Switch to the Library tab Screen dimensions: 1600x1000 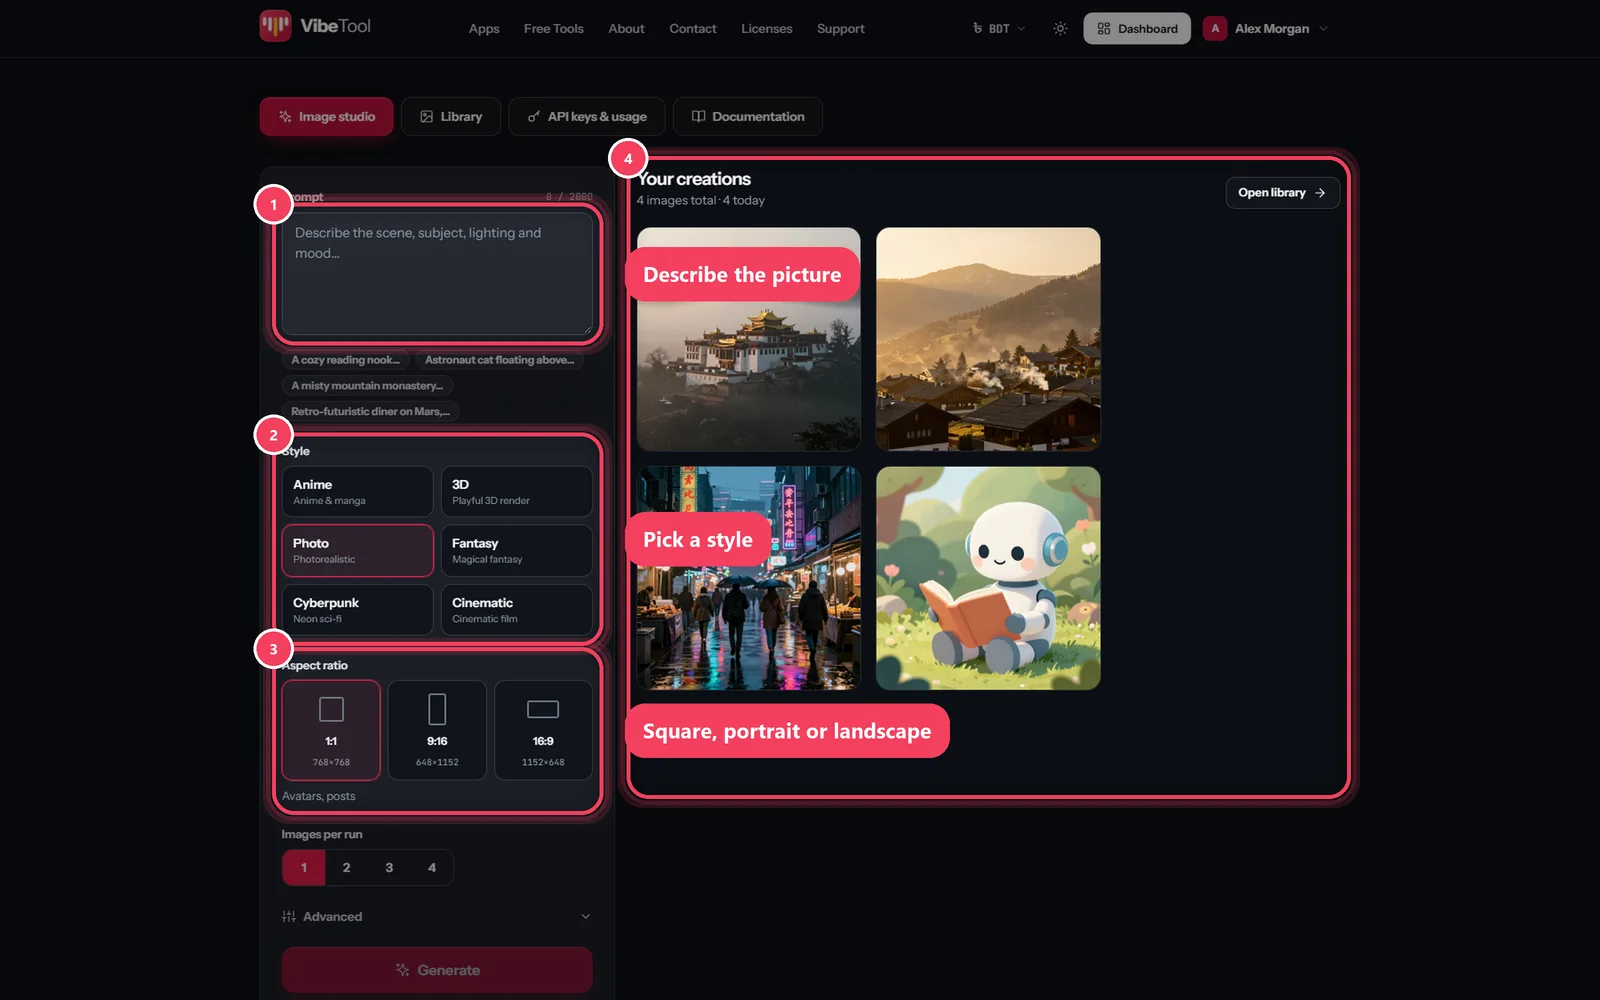point(451,117)
